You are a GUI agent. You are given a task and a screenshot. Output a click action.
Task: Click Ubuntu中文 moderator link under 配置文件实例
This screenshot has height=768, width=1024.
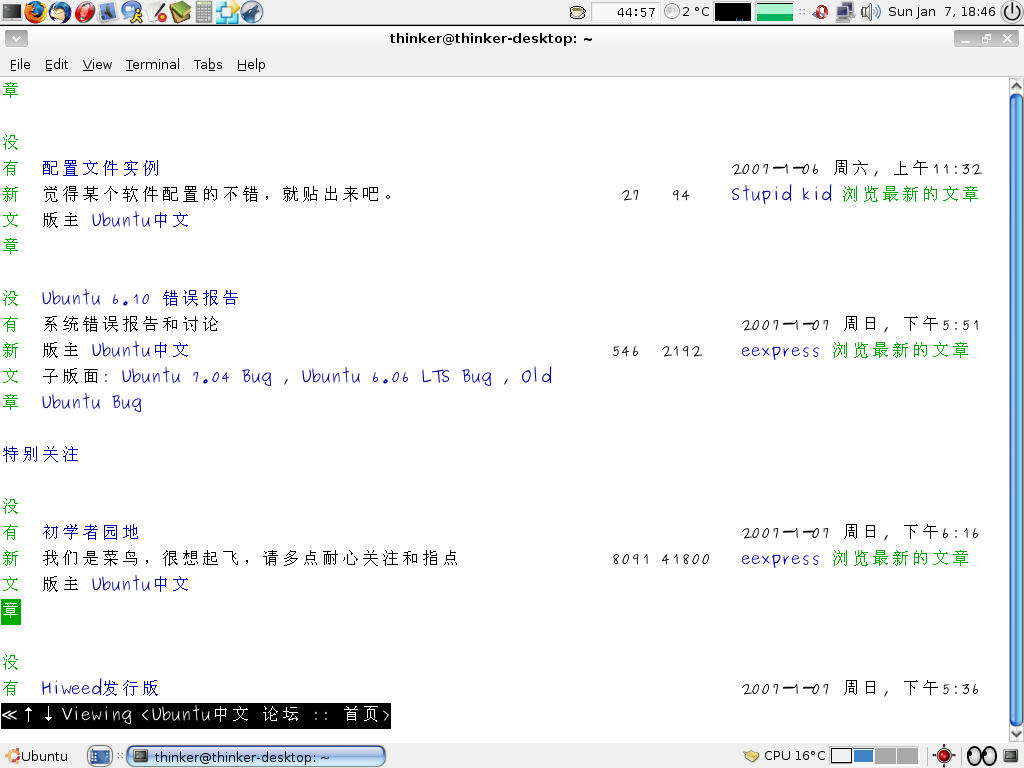pos(140,220)
